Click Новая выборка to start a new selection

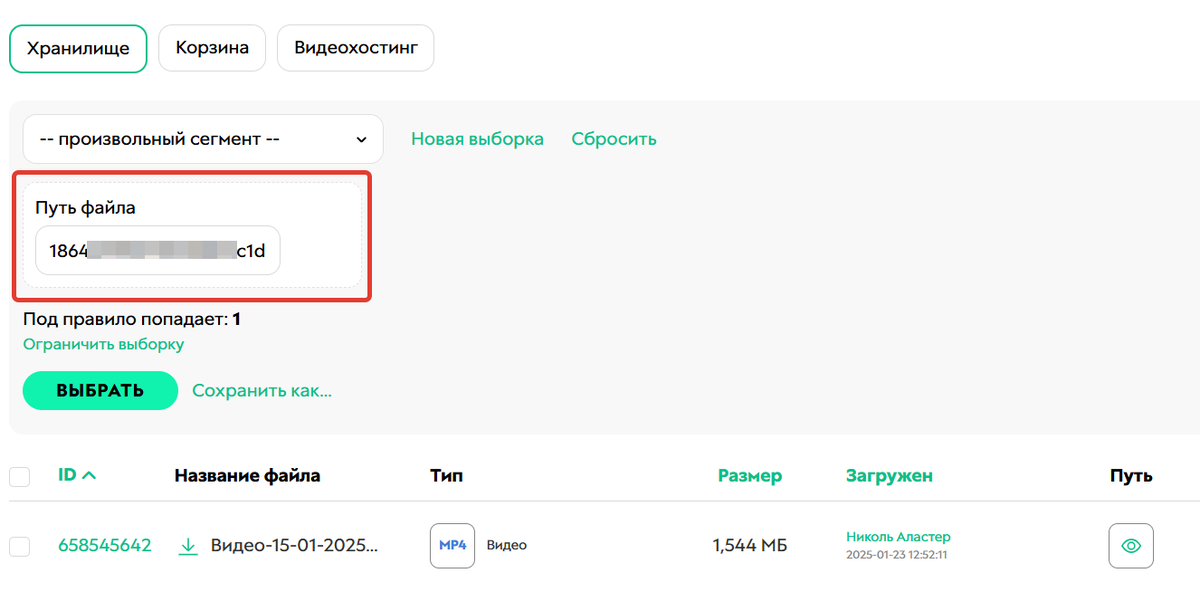477,138
